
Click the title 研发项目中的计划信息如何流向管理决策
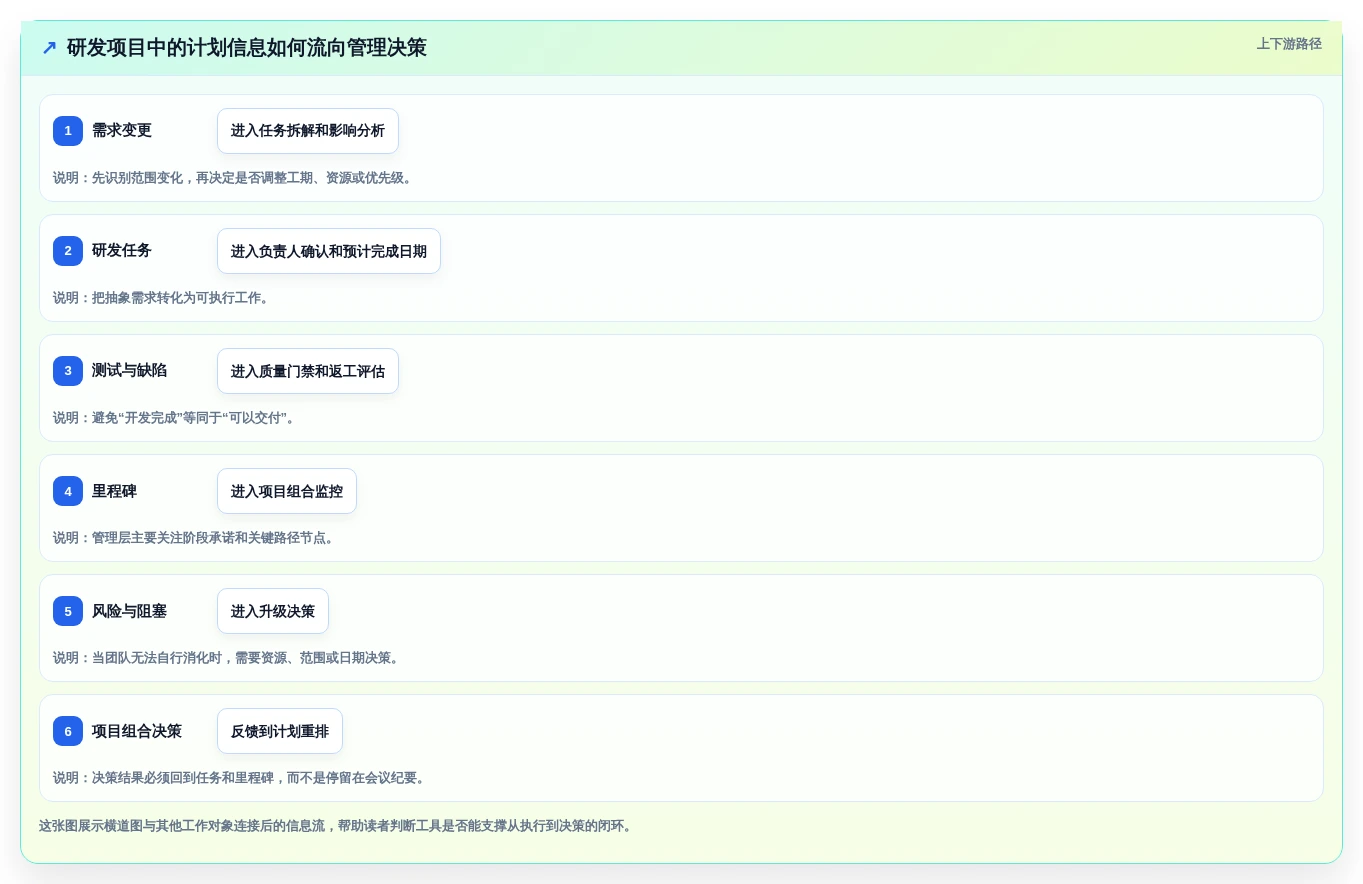coord(247,48)
